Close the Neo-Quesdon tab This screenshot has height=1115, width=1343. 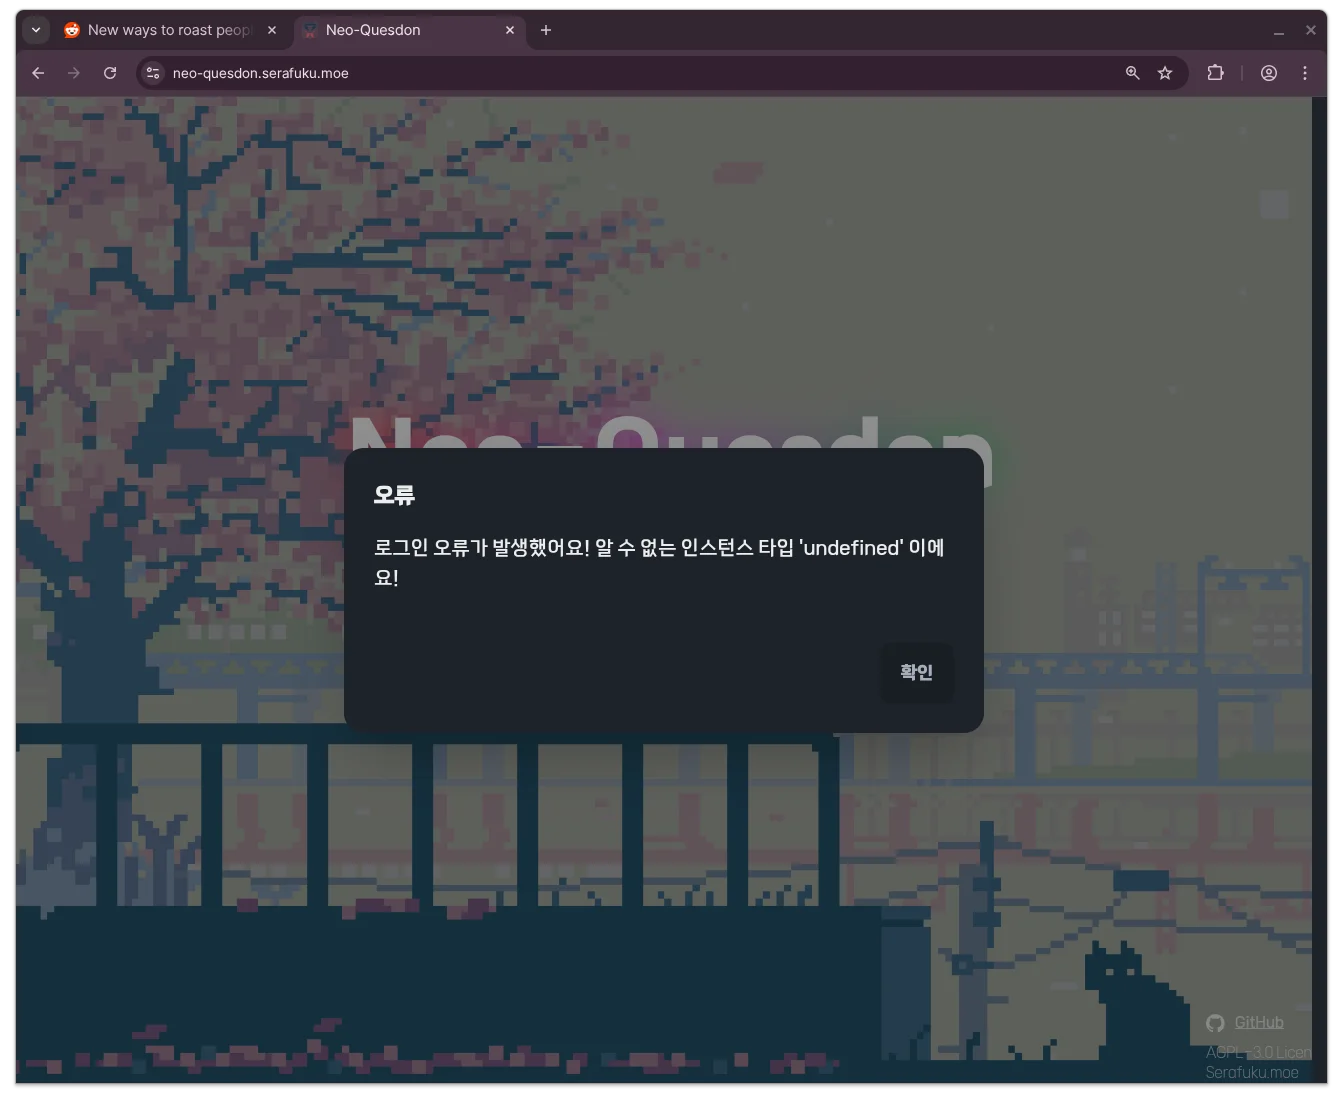coord(510,30)
